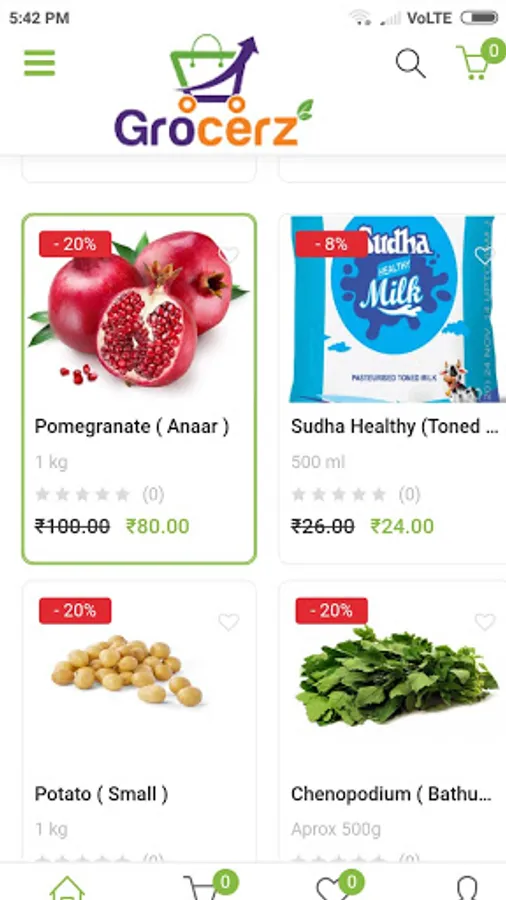
Task: Open wishlist from bottom navigation bar
Action: pyautogui.click(x=340, y=885)
